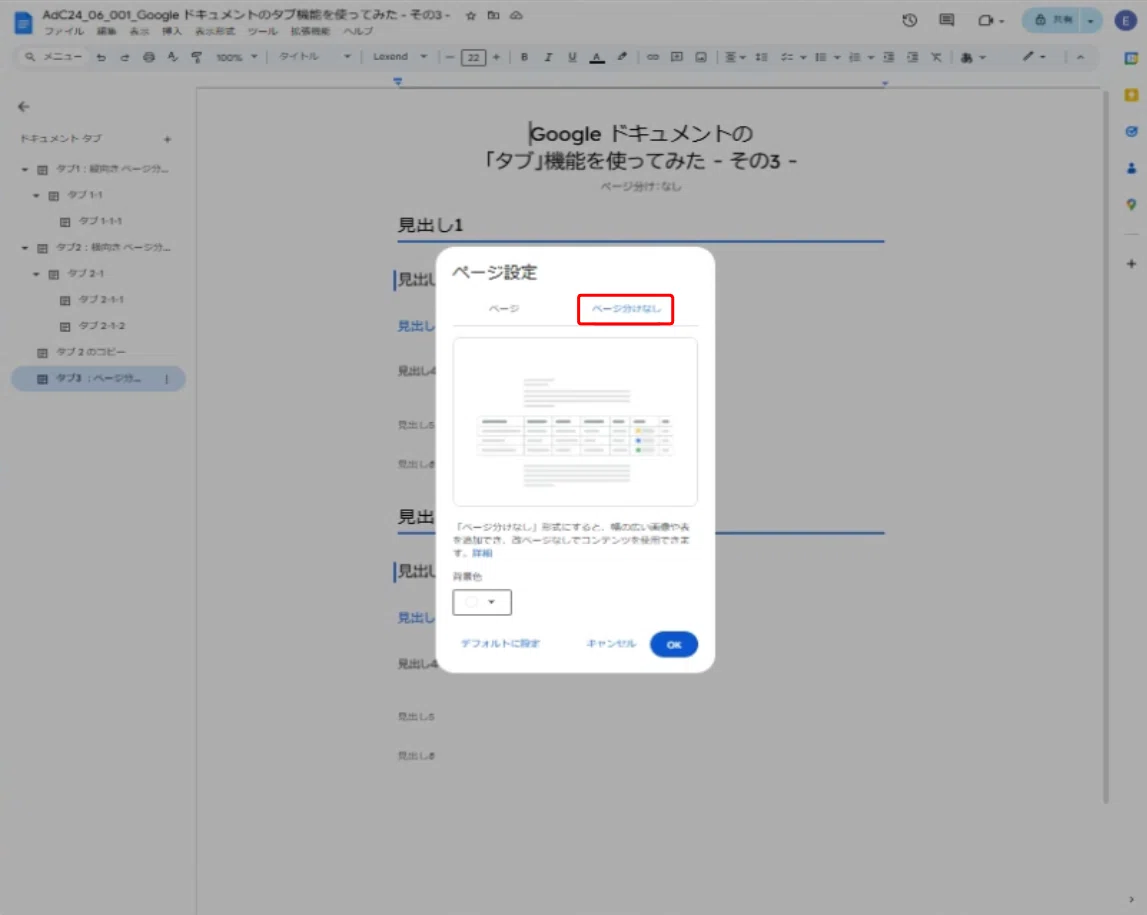The width and height of the screenshot is (1147, 915).
Task: Search the メニュー search box
Action: tap(53, 56)
